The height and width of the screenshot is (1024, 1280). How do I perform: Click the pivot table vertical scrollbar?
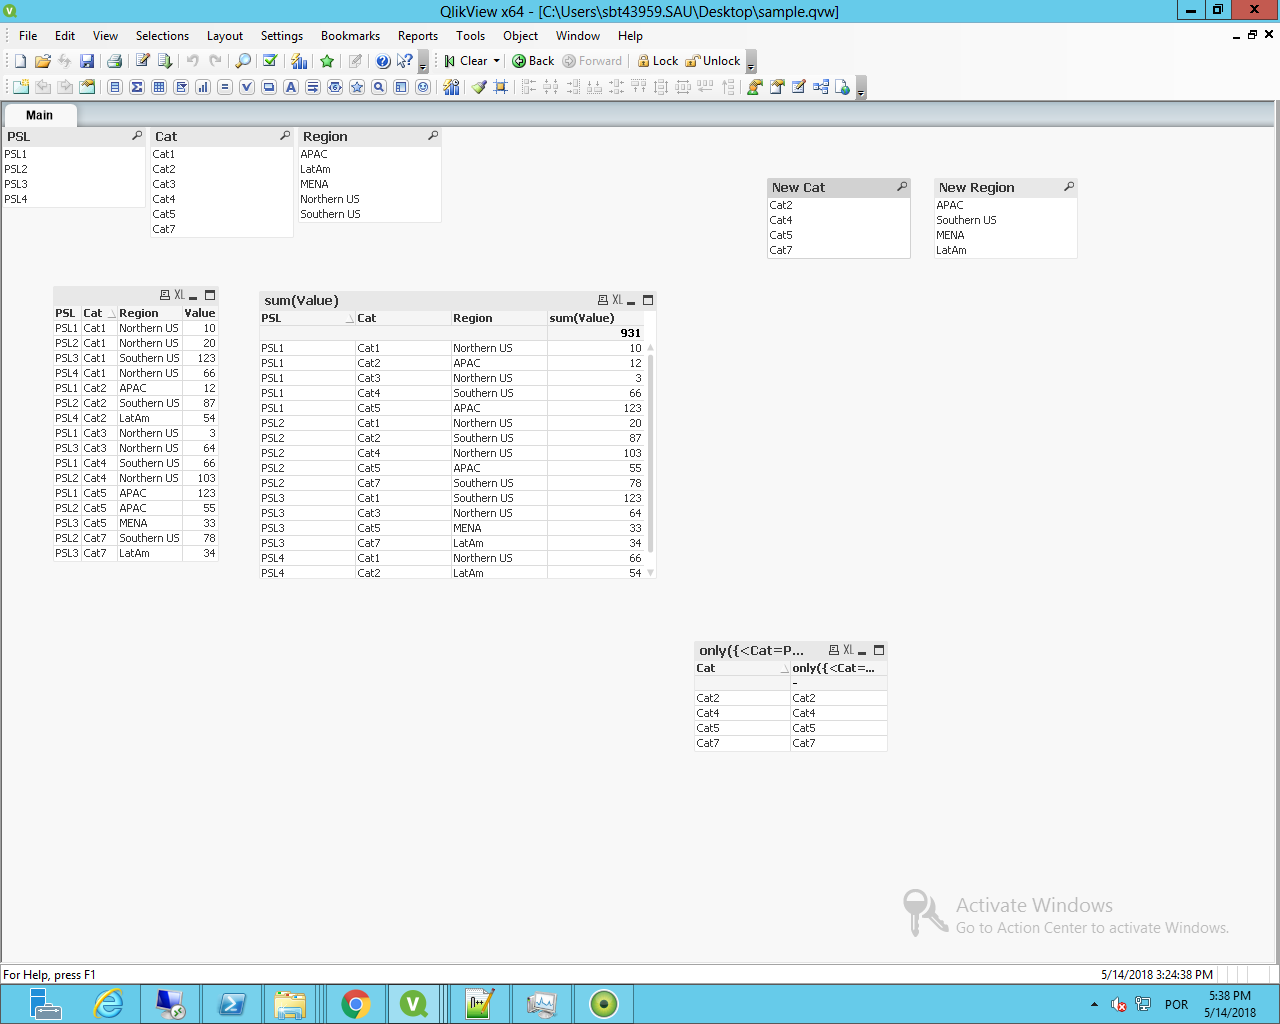tap(651, 453)
